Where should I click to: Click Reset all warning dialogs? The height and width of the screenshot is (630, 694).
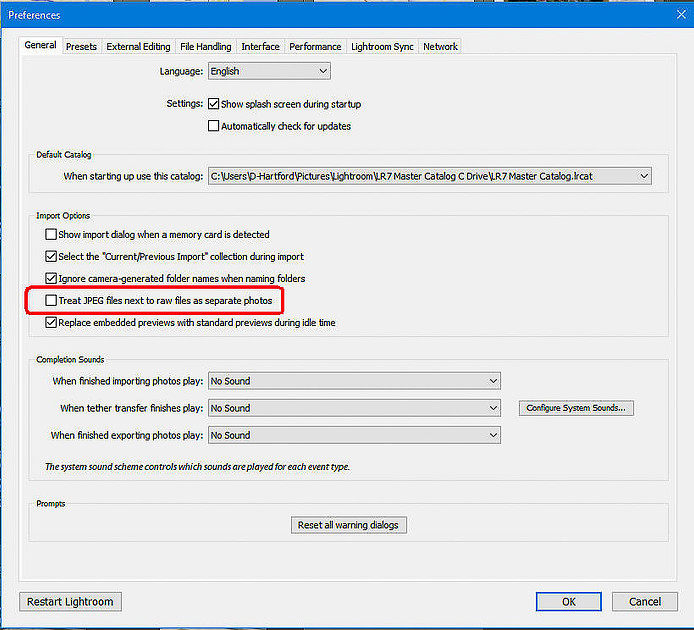tap(348, 525)
